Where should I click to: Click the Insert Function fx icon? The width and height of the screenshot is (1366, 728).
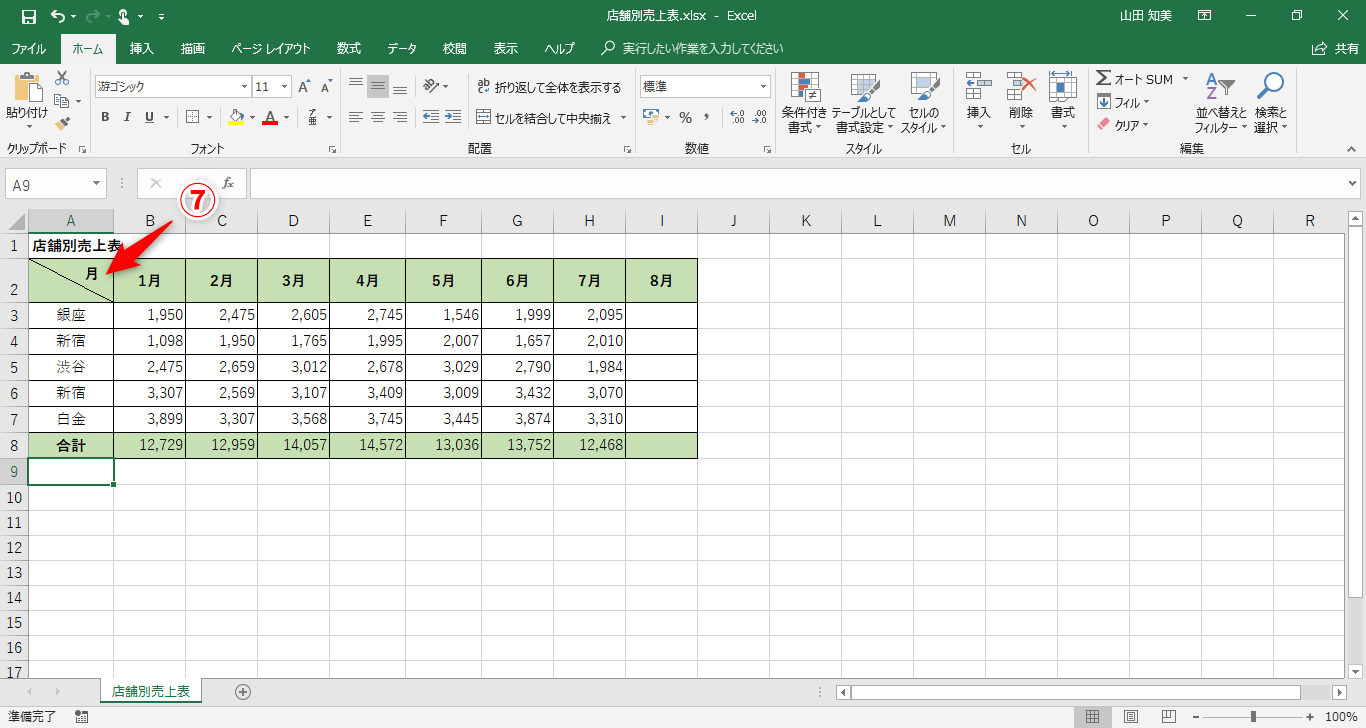pyautogui.click(x=228, y=183)
